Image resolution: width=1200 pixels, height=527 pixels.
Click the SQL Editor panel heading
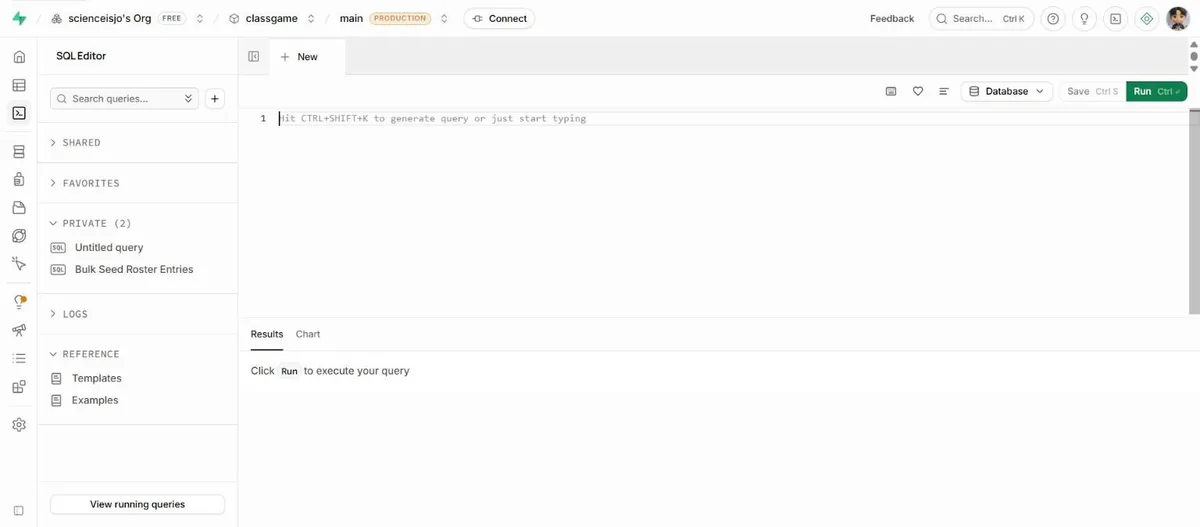pos(81,56)
